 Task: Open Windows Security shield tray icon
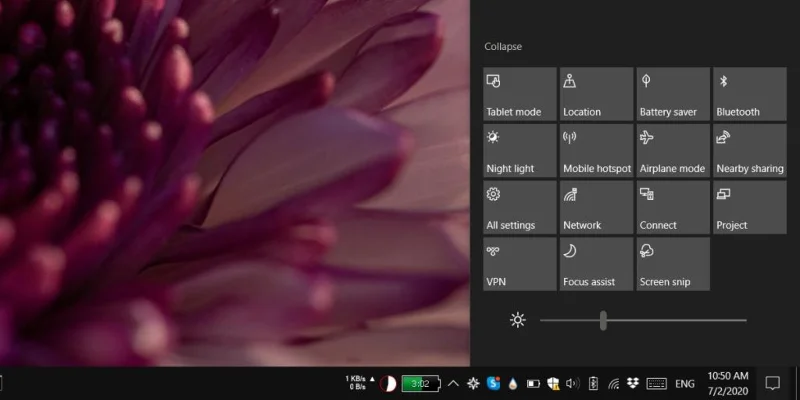click(553, 384)
